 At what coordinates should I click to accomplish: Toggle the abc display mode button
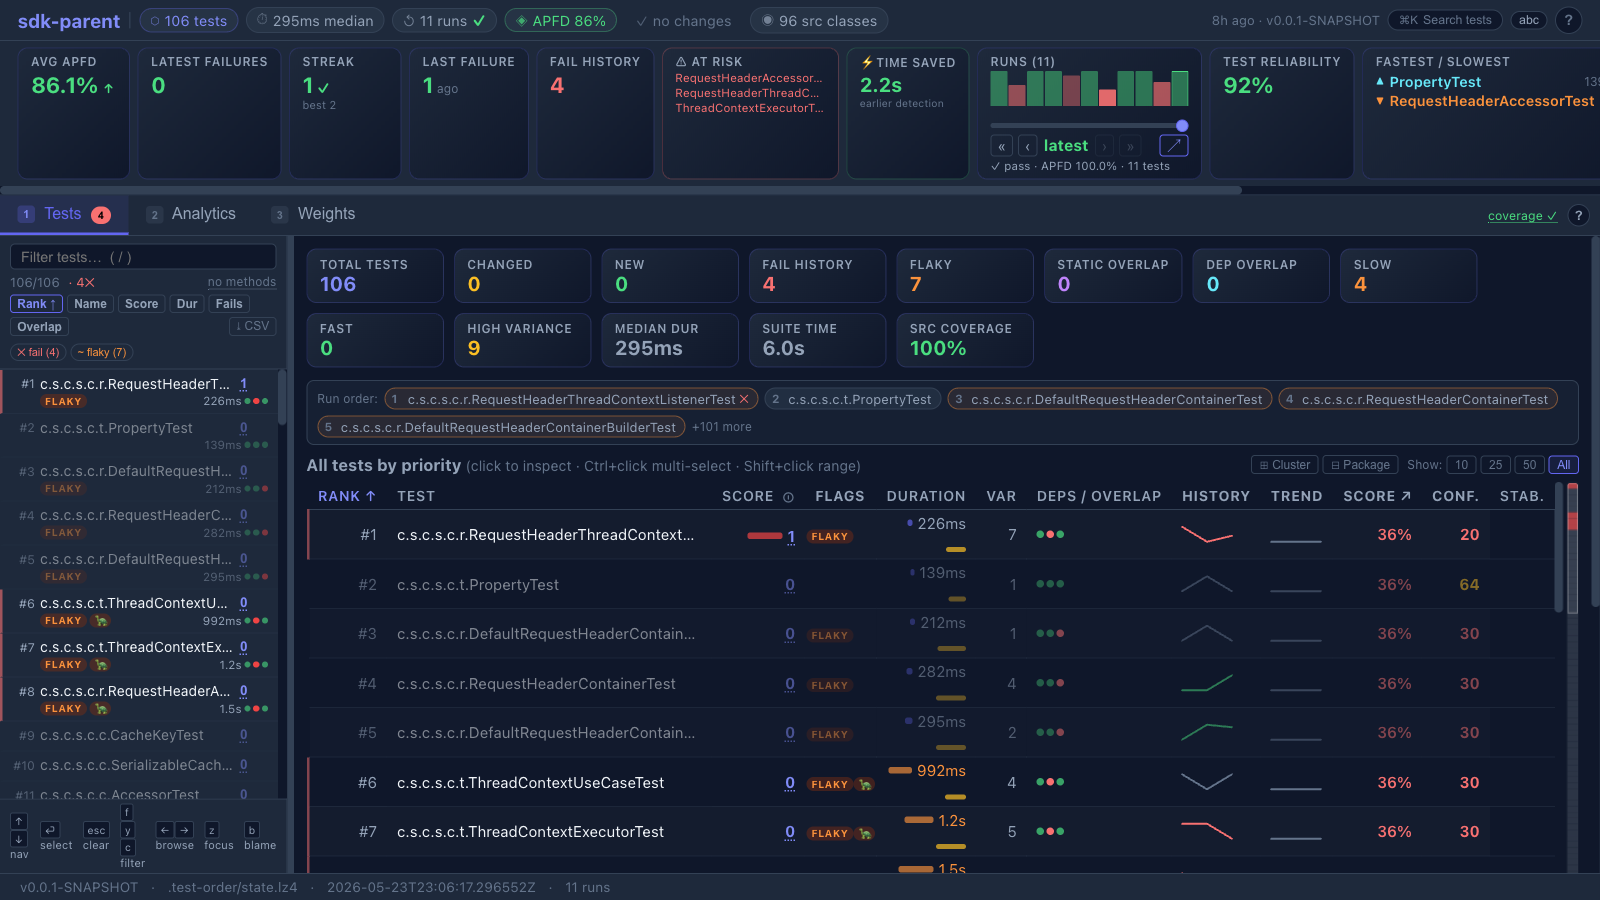[x=1529, y=20]
